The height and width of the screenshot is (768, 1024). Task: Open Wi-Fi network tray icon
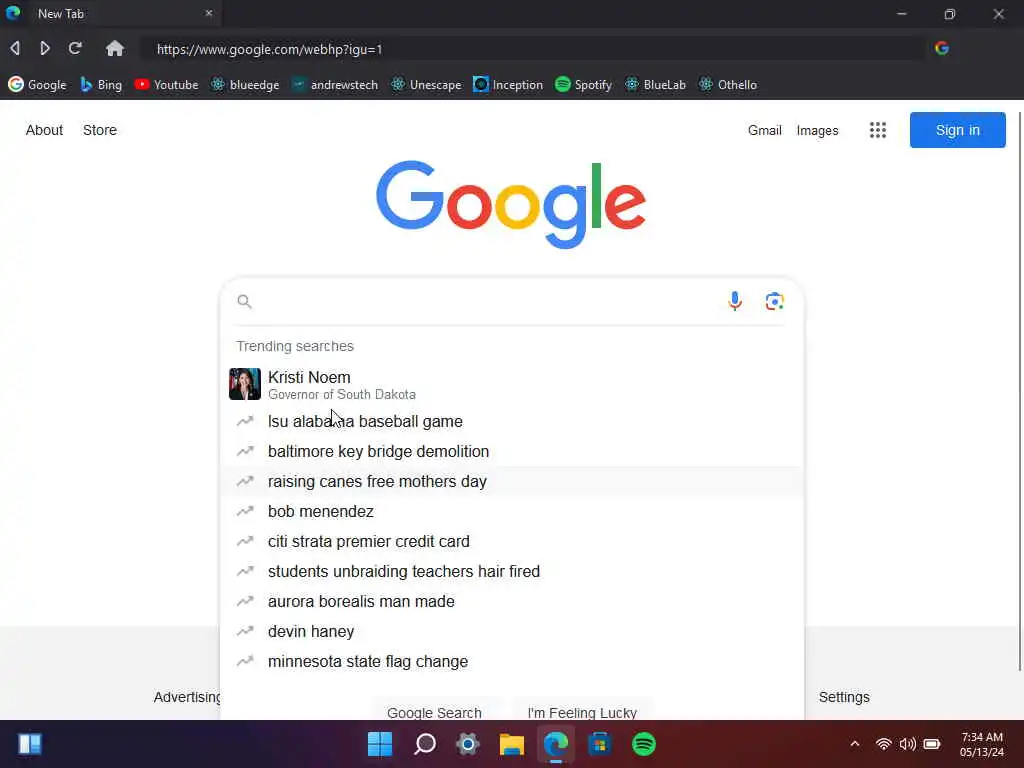tap(883, 744)
